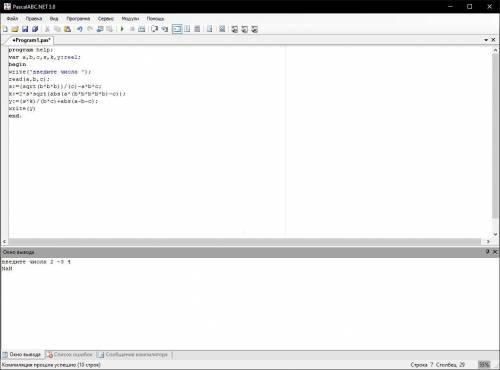Click the editor's vertical scrollbar down arrow
The image size is (500, 370).
pos(495,234)
